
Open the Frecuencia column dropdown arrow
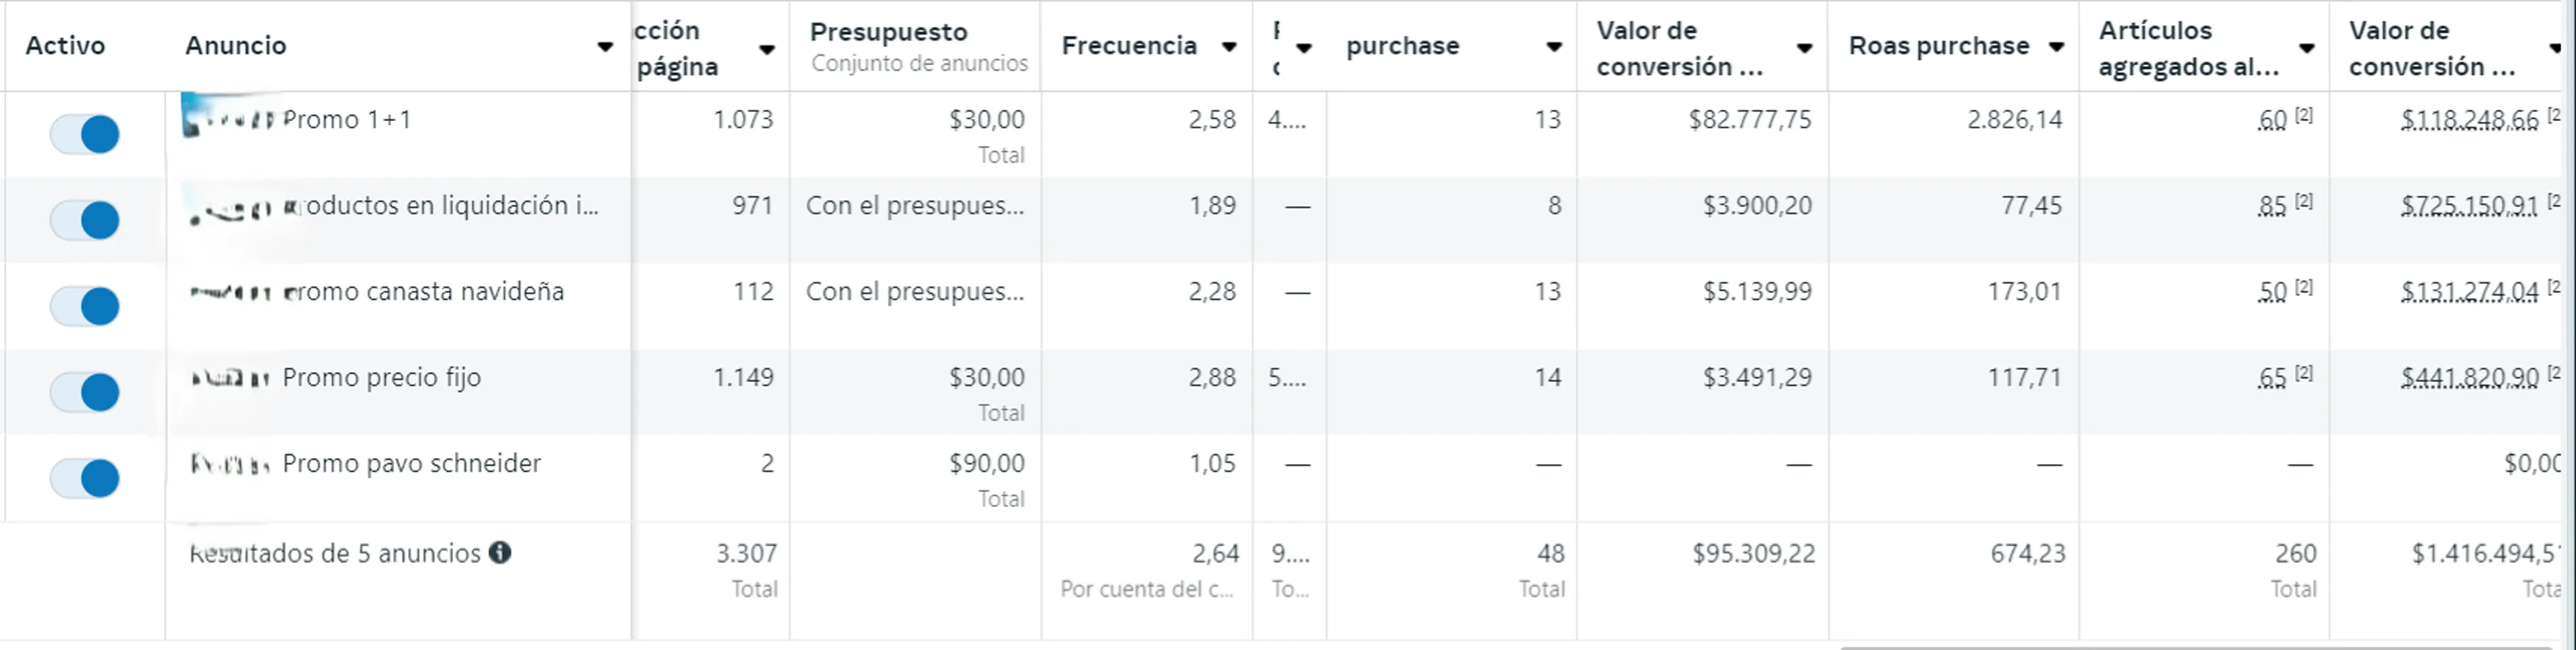click(1229, 46)
